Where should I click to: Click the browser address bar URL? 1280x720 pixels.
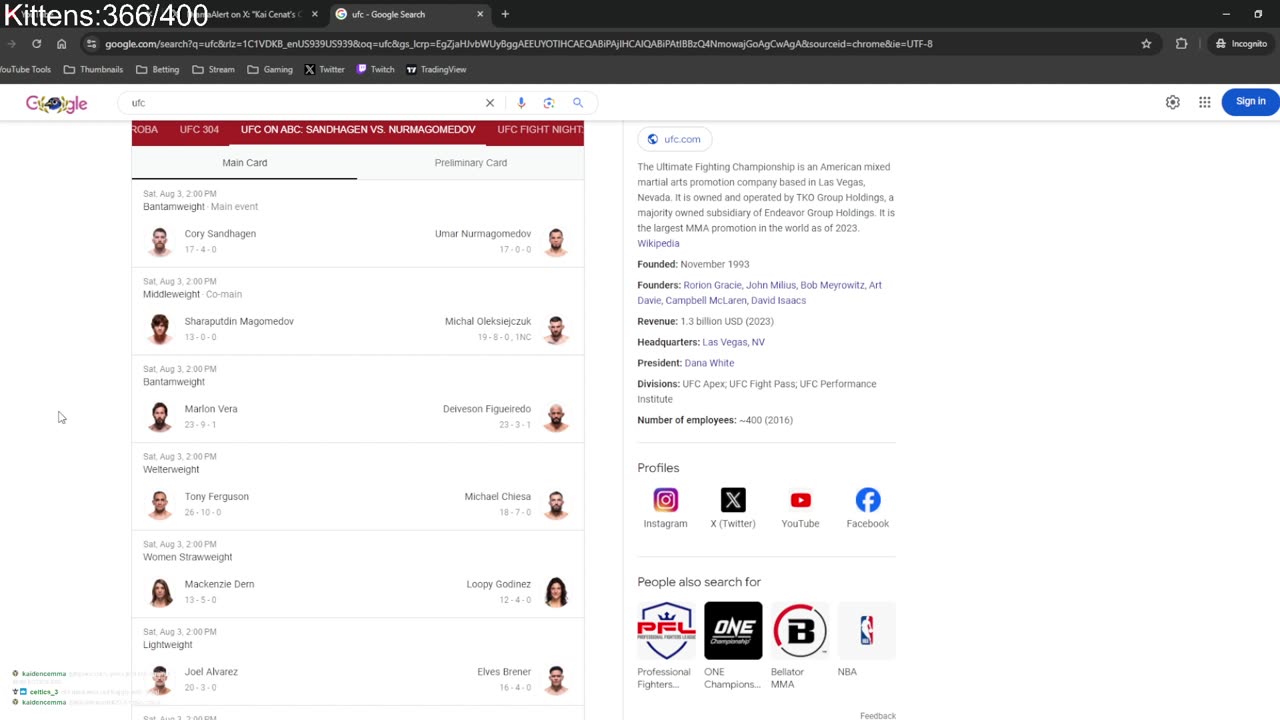[518, 44]
